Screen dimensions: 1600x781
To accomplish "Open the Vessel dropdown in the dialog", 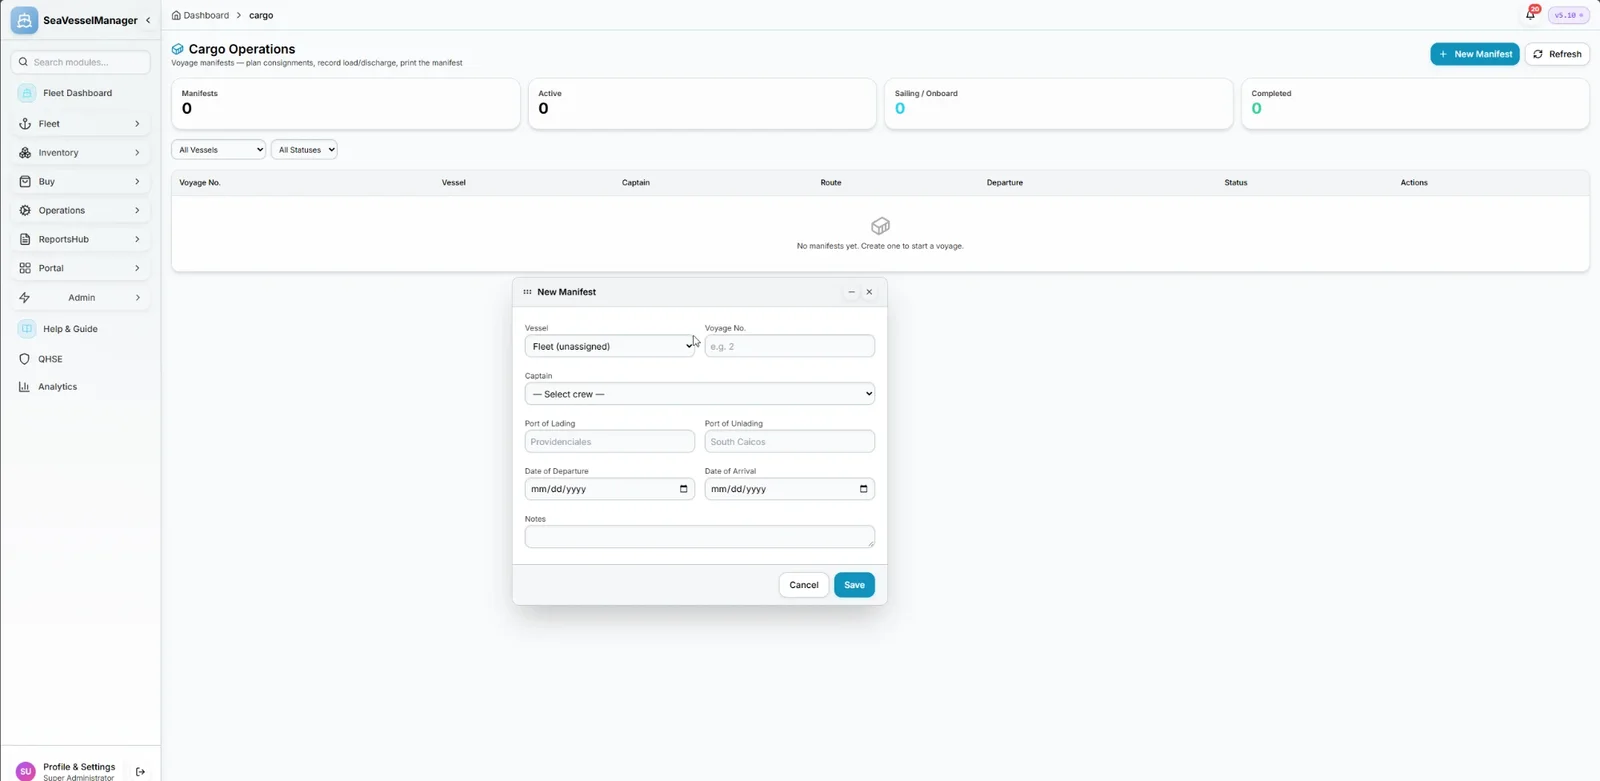I will tap(609, 346).
